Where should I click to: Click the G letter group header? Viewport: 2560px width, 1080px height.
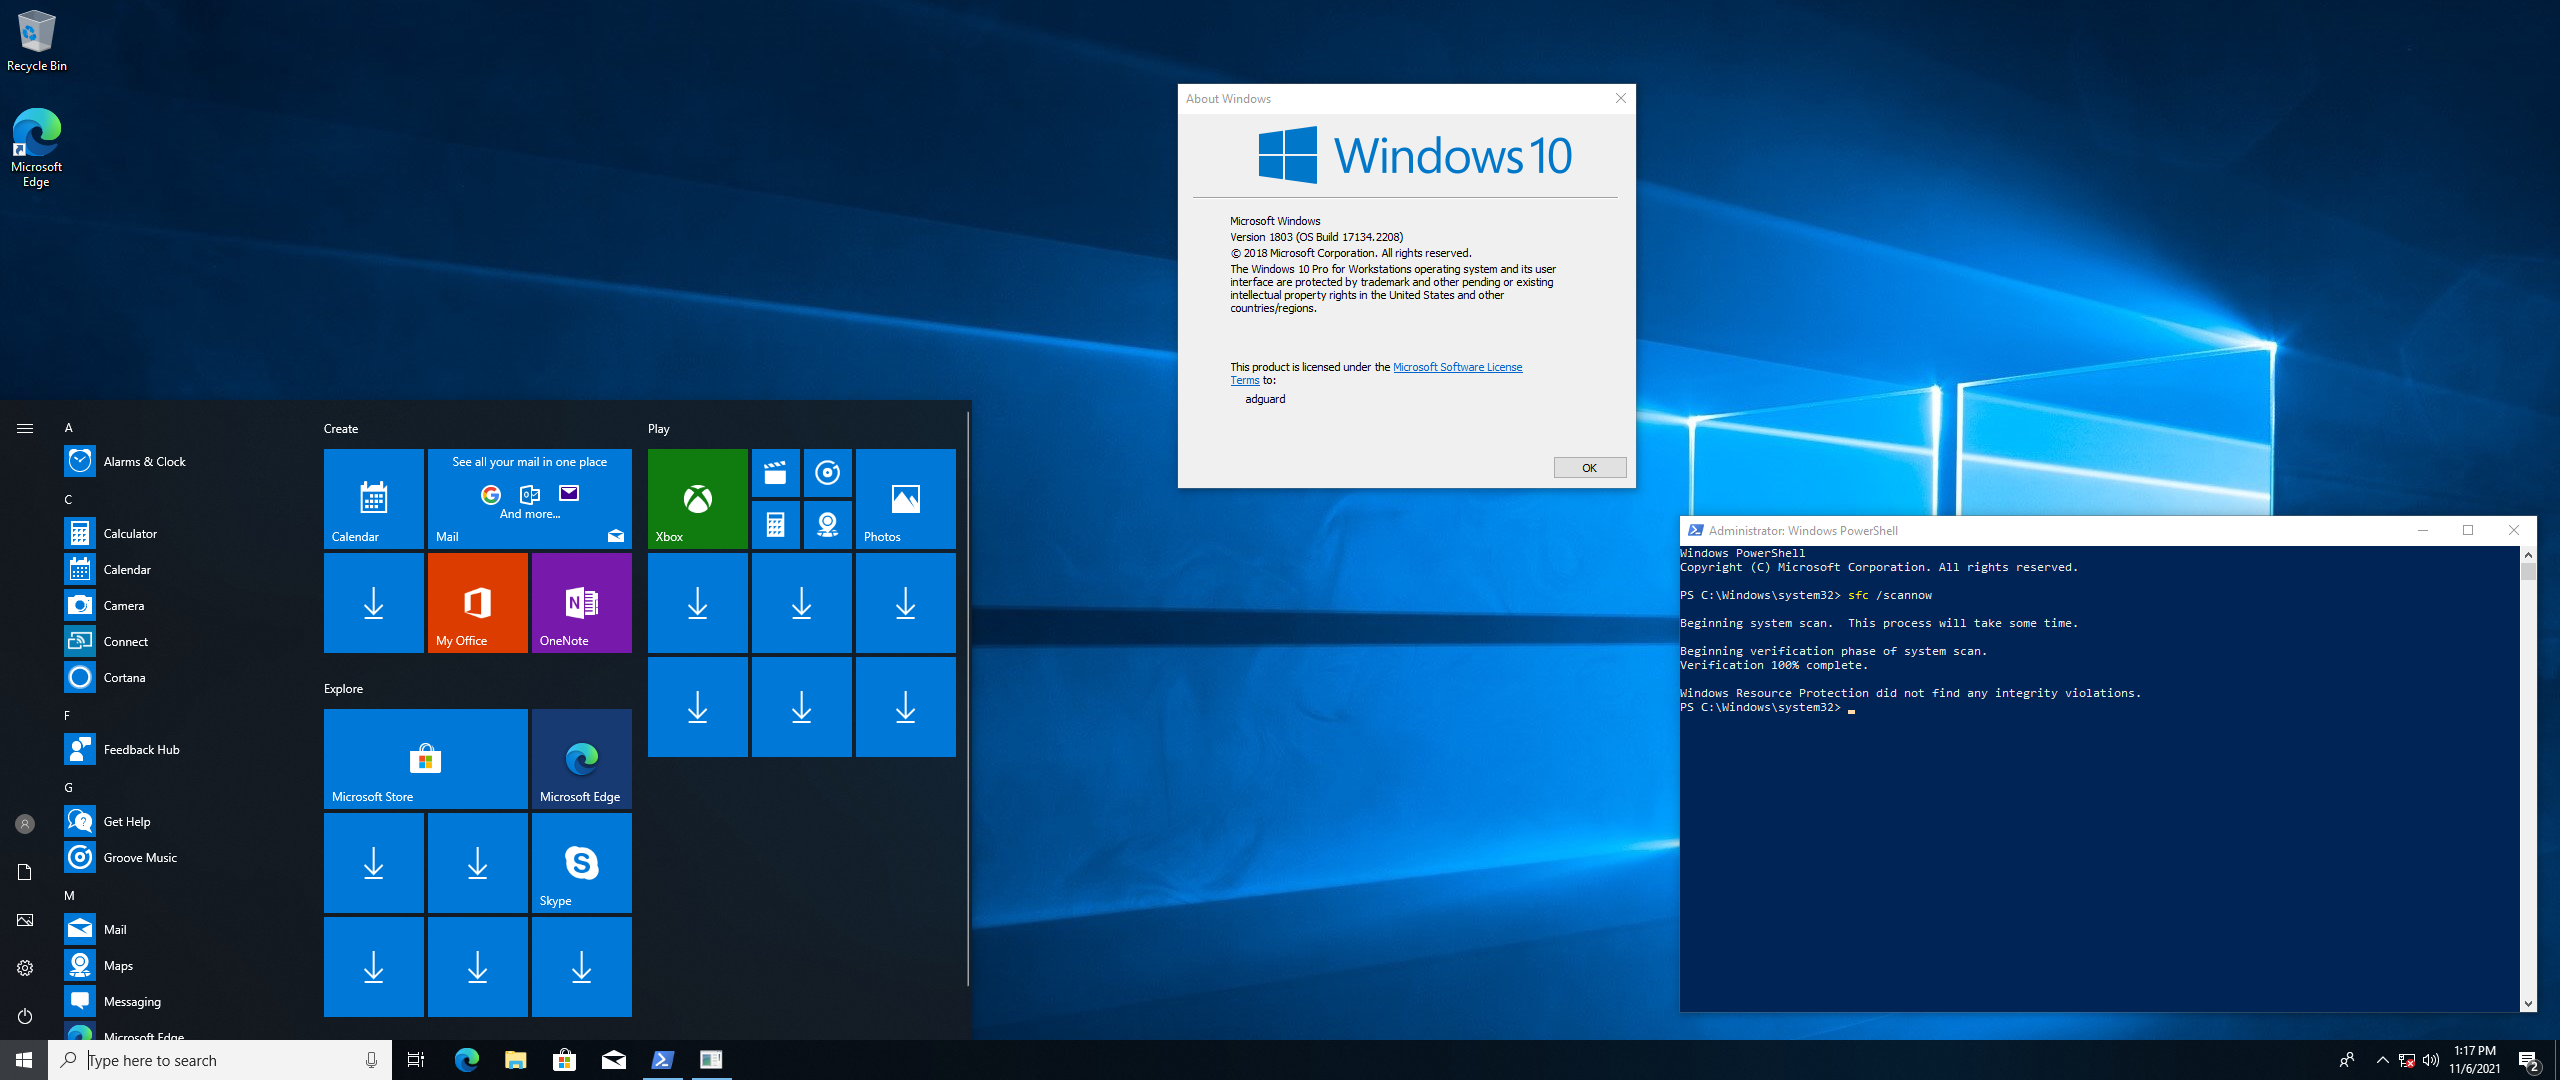[69, 787]
